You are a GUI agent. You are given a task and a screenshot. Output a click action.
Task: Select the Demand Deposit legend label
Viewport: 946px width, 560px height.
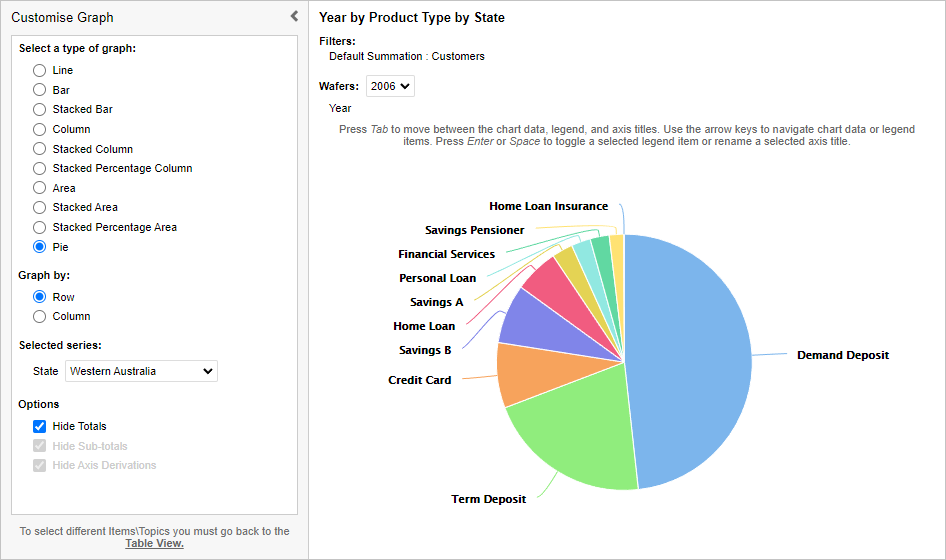(x=842, y=355)
